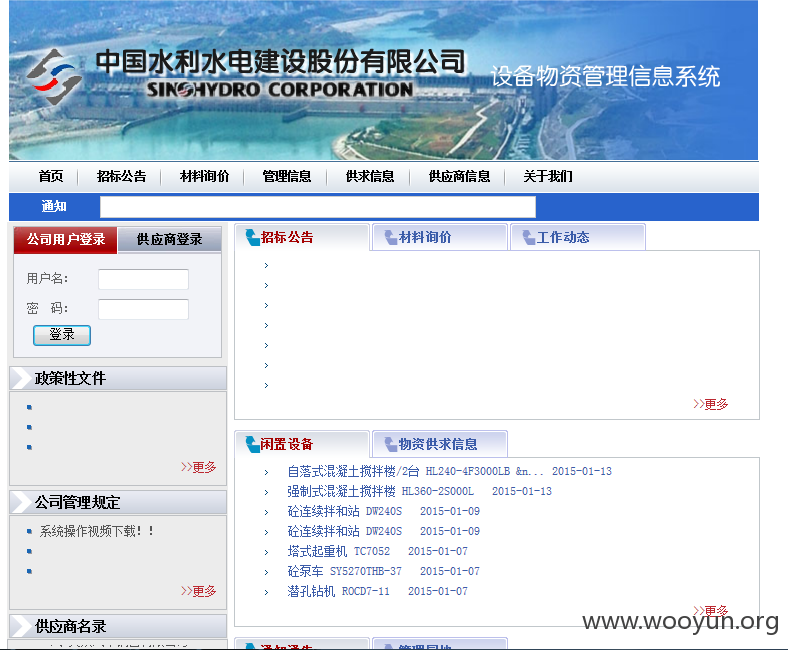This screenshot has height=650, width=788.
Task: Click the arrow icon beside 供应商名录
Action: click(21, 626)
